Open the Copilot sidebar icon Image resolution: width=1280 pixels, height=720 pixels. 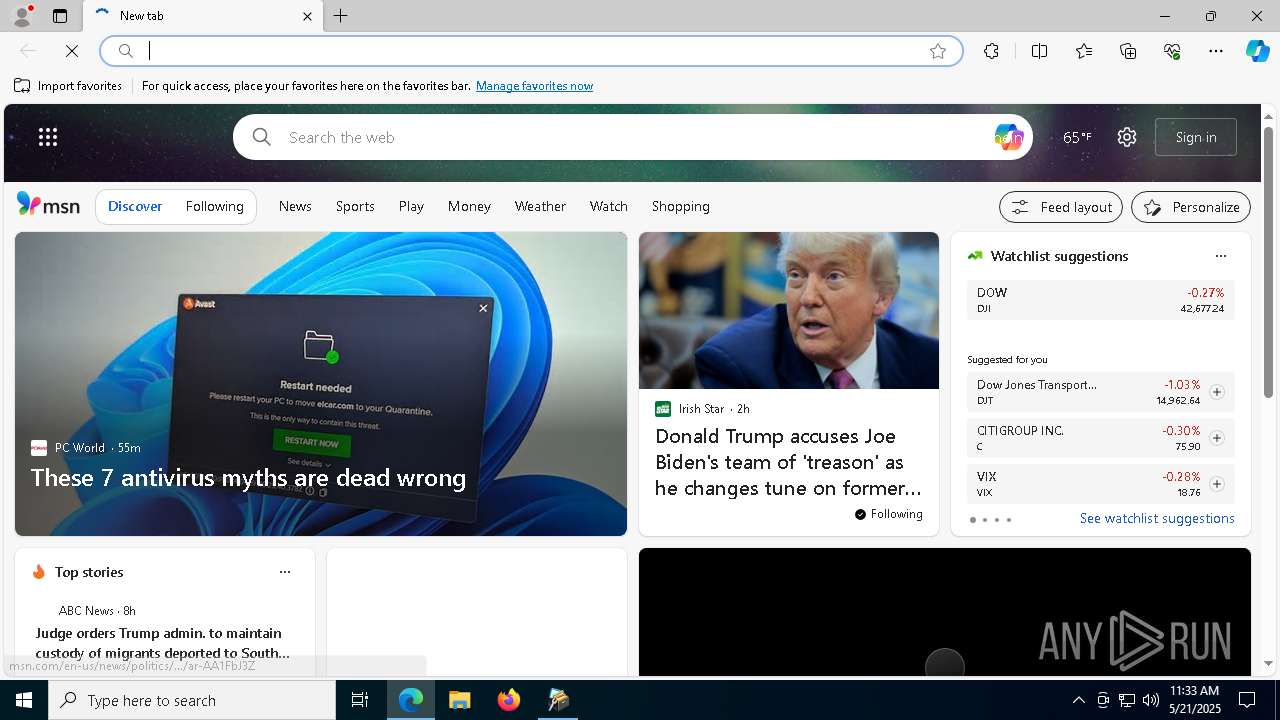tap(1257, 51)
